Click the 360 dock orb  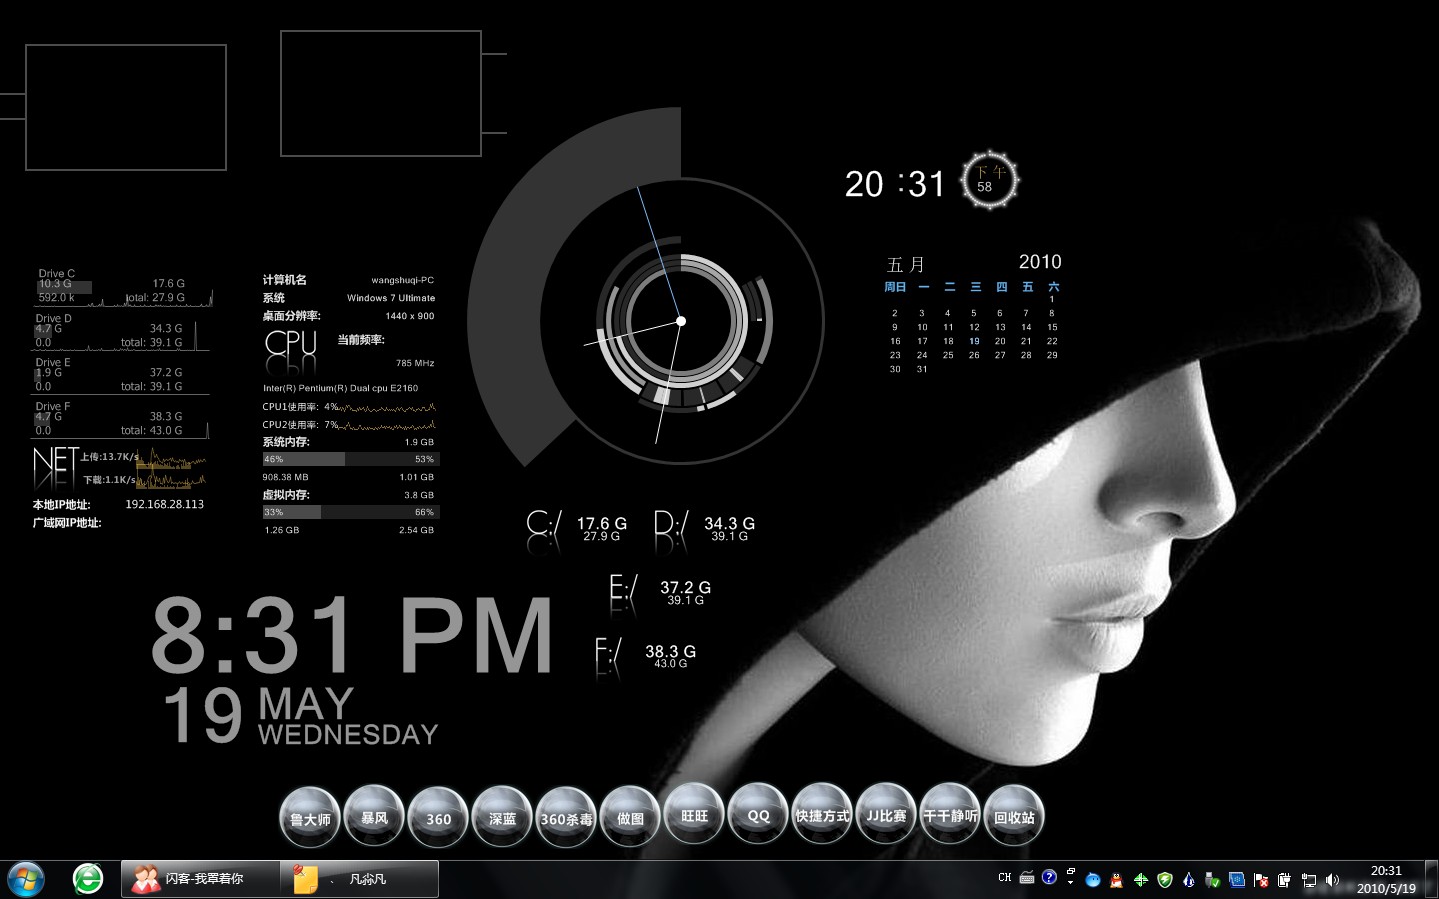(438, 817)
